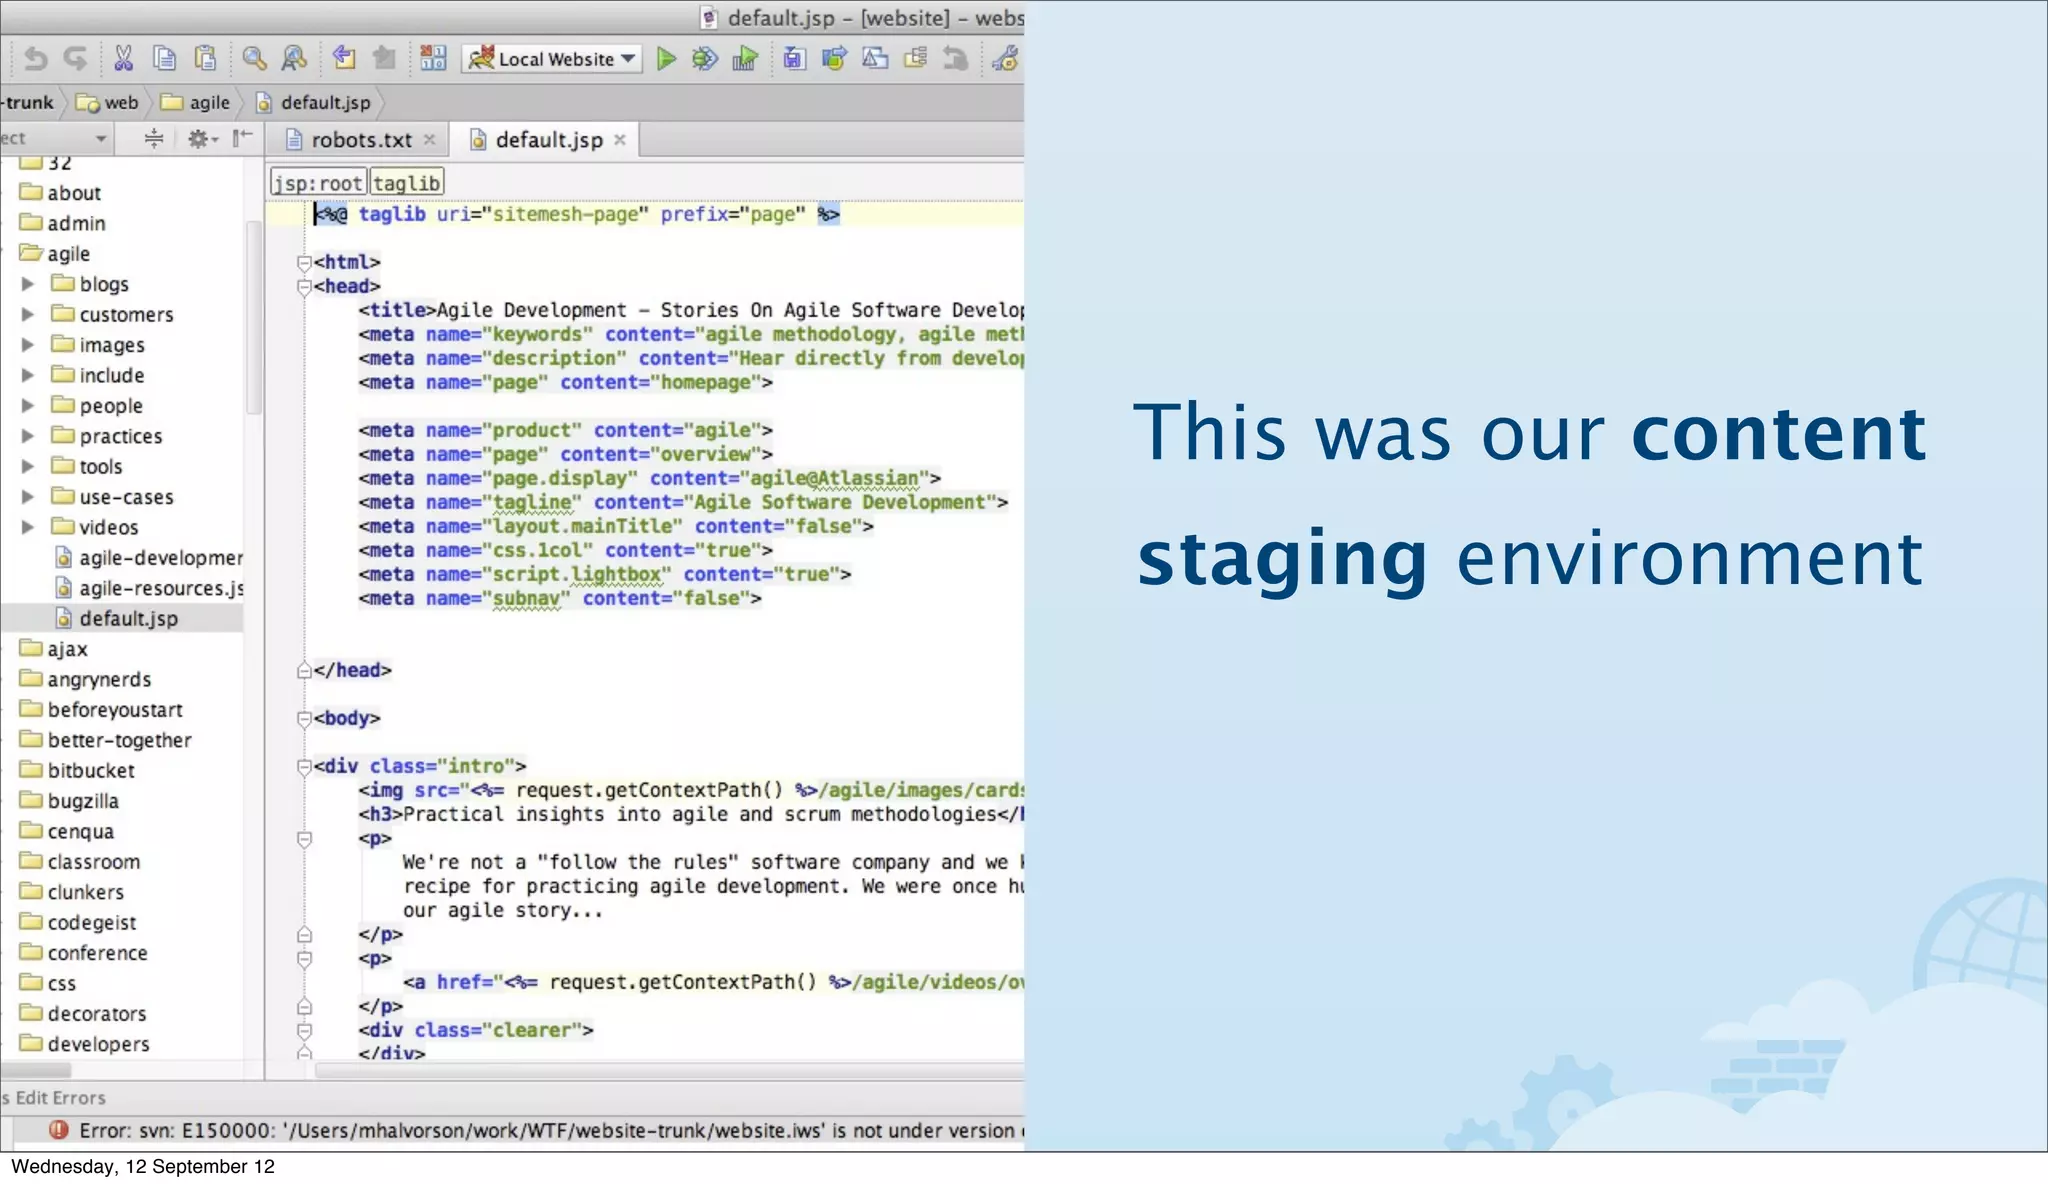Click the project tree vertical scrollbar
The image size is (2048, 1184).
pos(254,318)
